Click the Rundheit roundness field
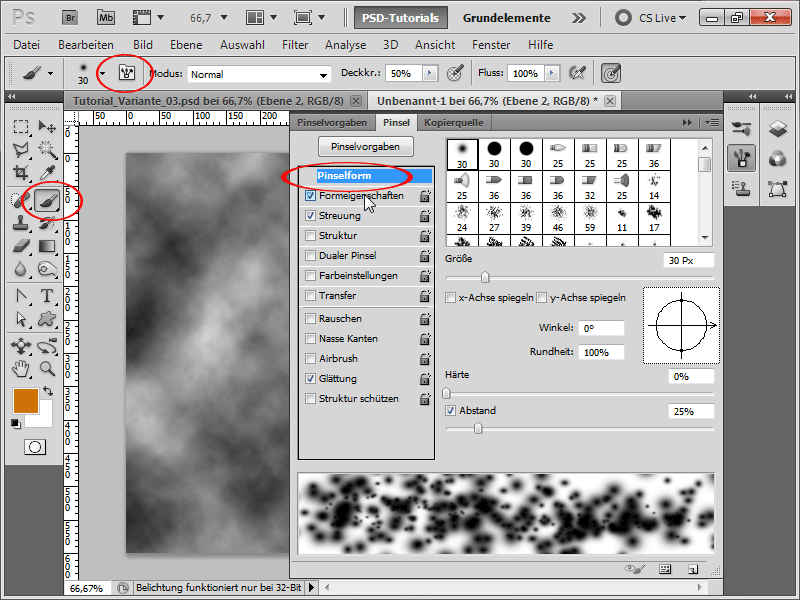800x600 pixels. tap(602, 352)
